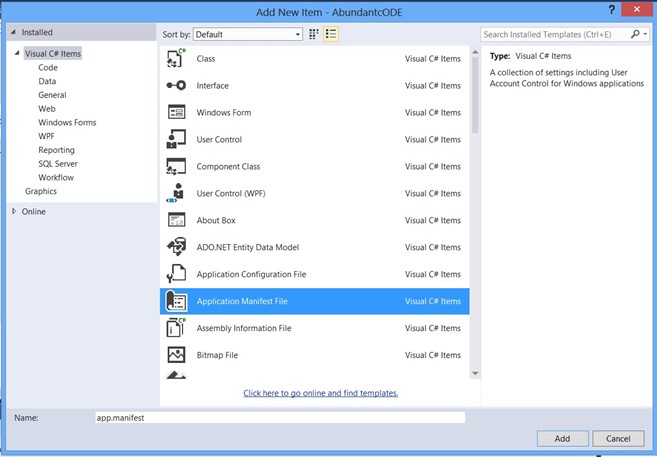The image size is (657, 457).
Task: Select the Assembly Information File label
Action: [x=244, y=328]
